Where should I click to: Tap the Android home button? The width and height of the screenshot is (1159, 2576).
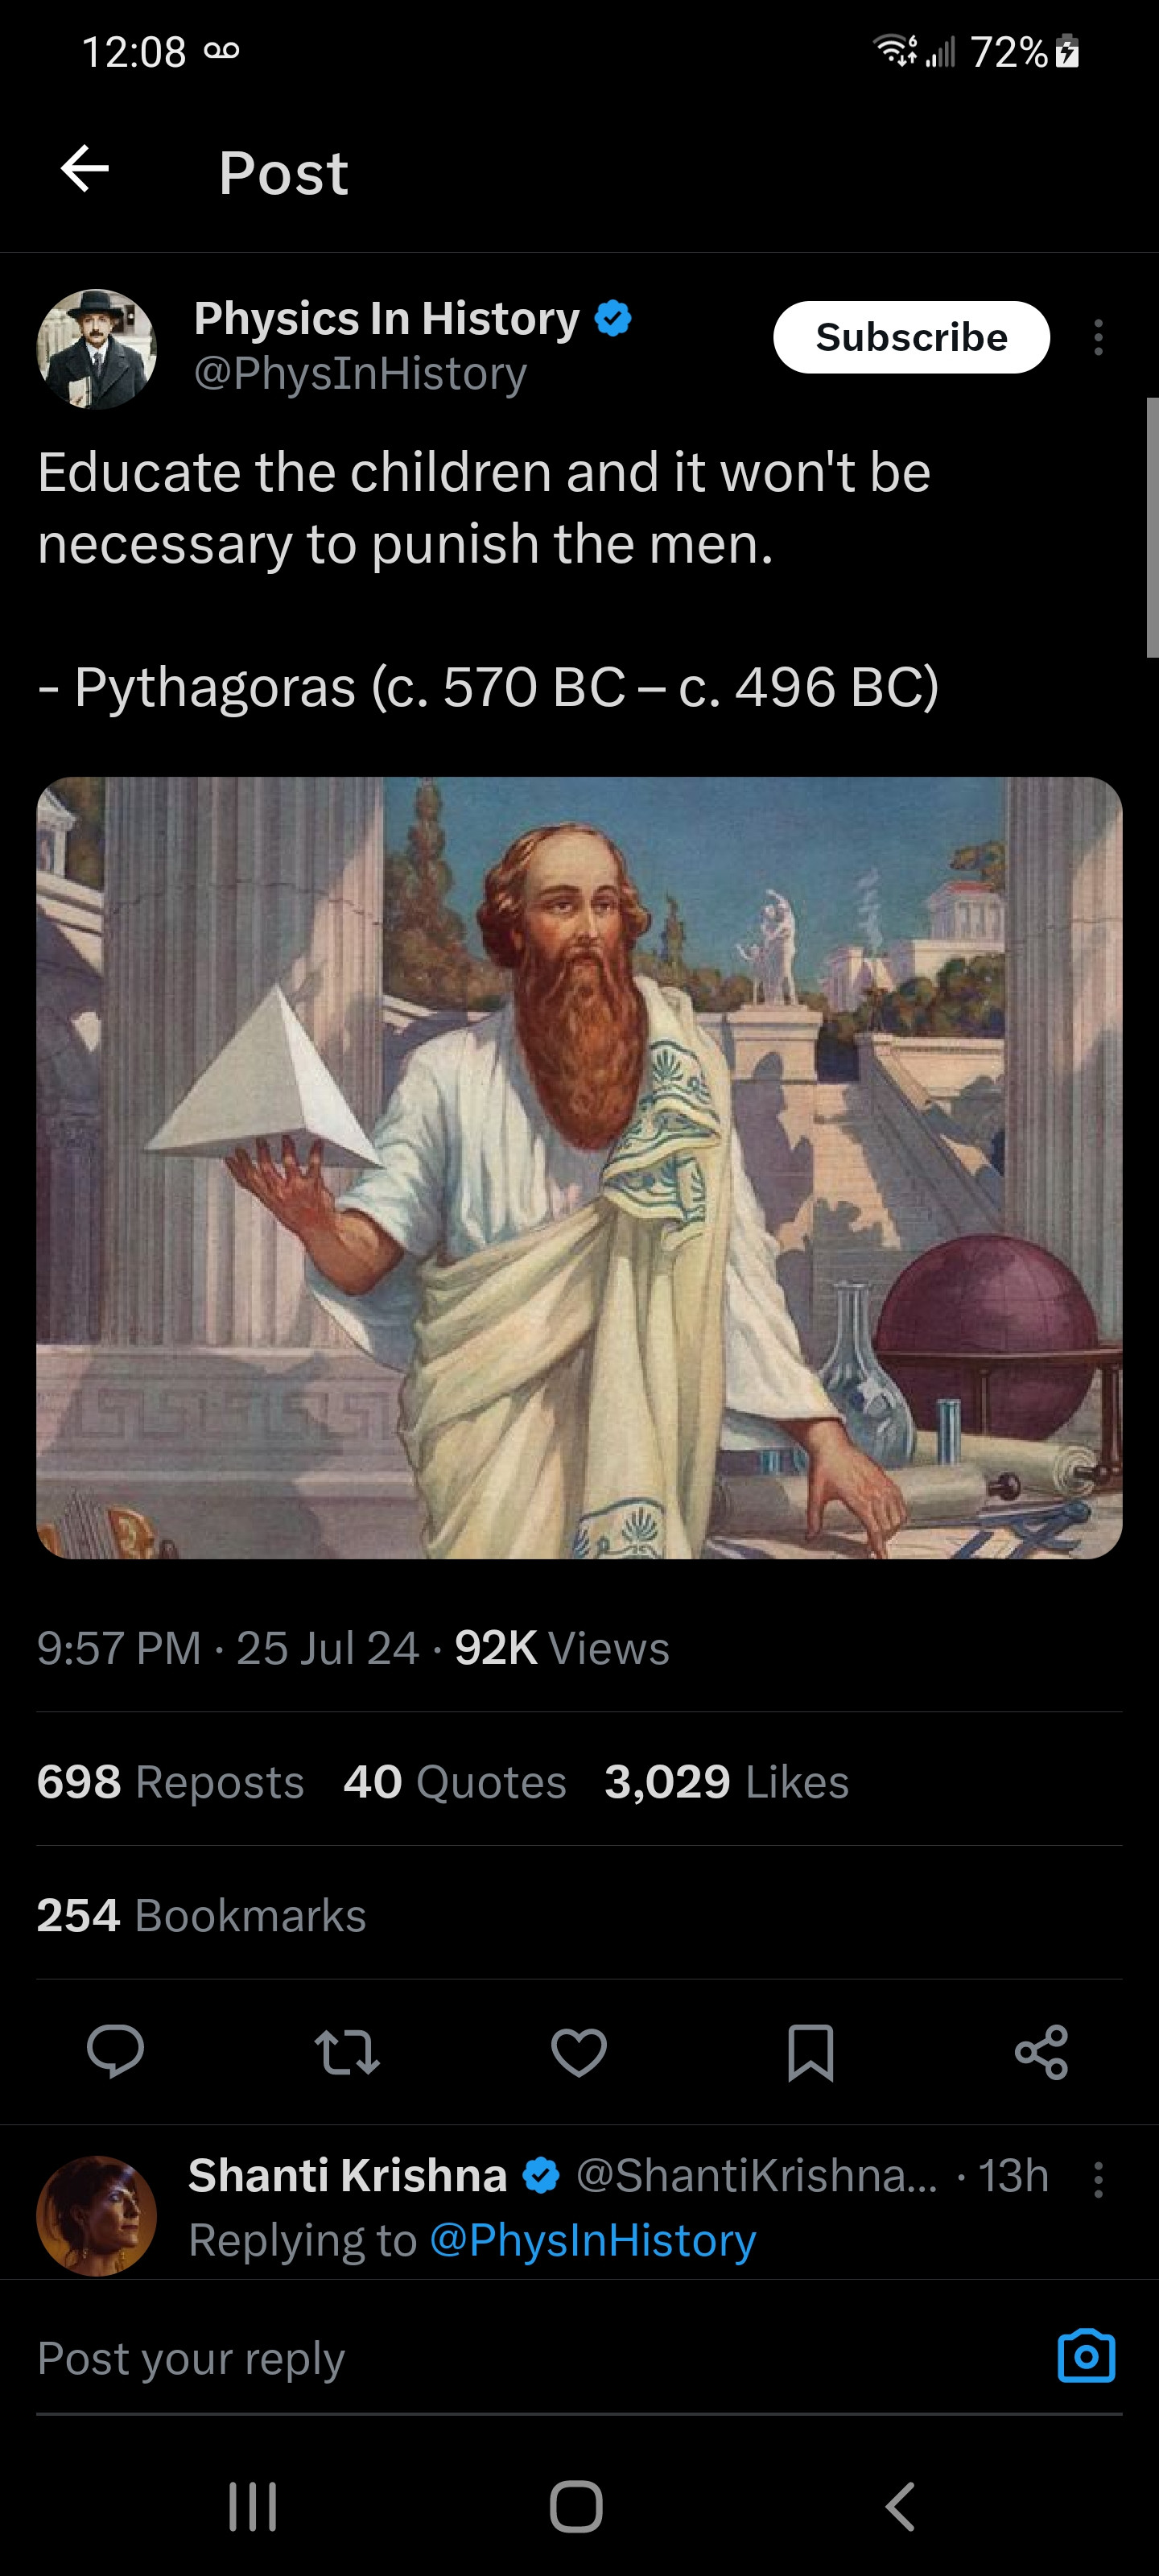(x=577, y=2507)
